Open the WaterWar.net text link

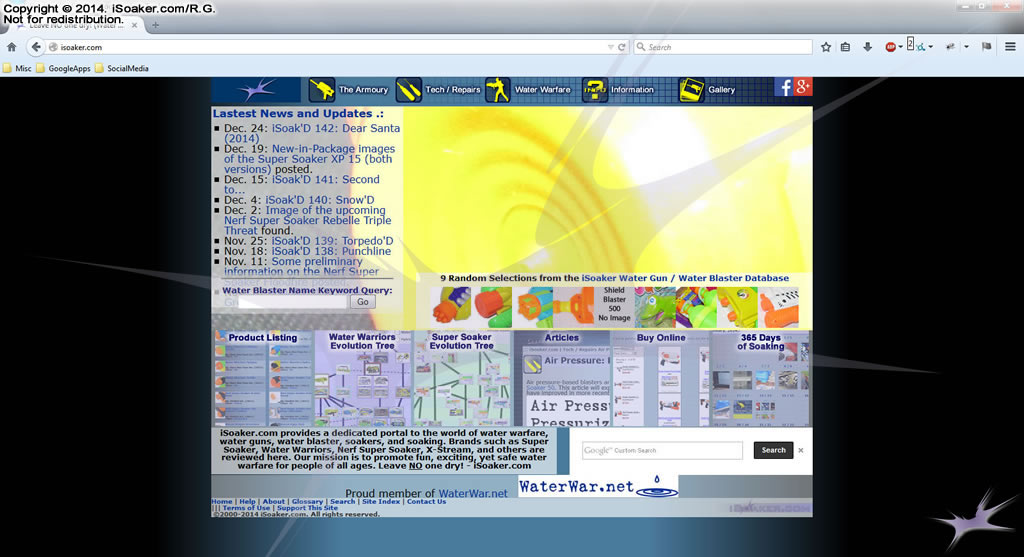pyautogui.click(x=473, y=494)
